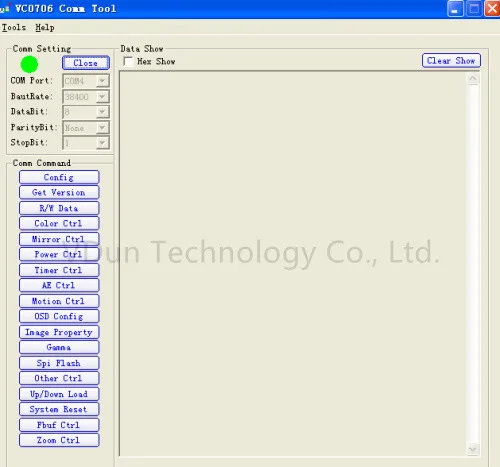The image size is (500, 467).
Task: Click scroll-down arrow in Data Show area
Action: click(x=473, y=449)
